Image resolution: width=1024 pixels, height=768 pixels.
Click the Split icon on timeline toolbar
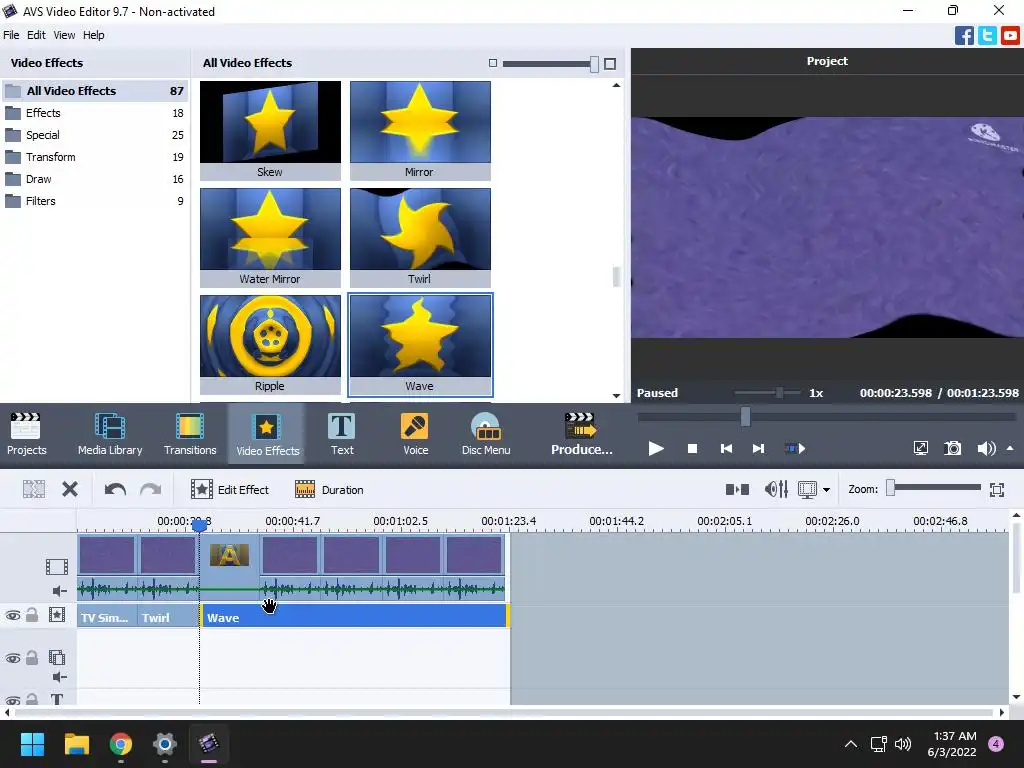pyautogui.click(x=34, y=489)
